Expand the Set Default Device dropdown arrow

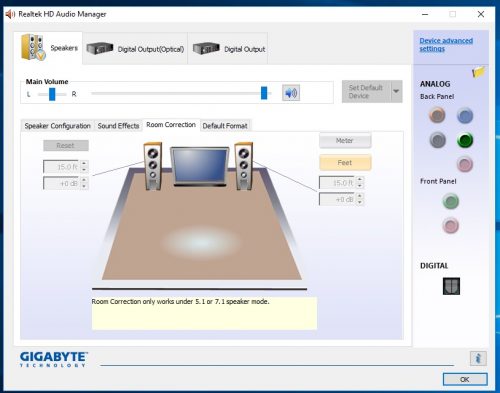[396, 91]
